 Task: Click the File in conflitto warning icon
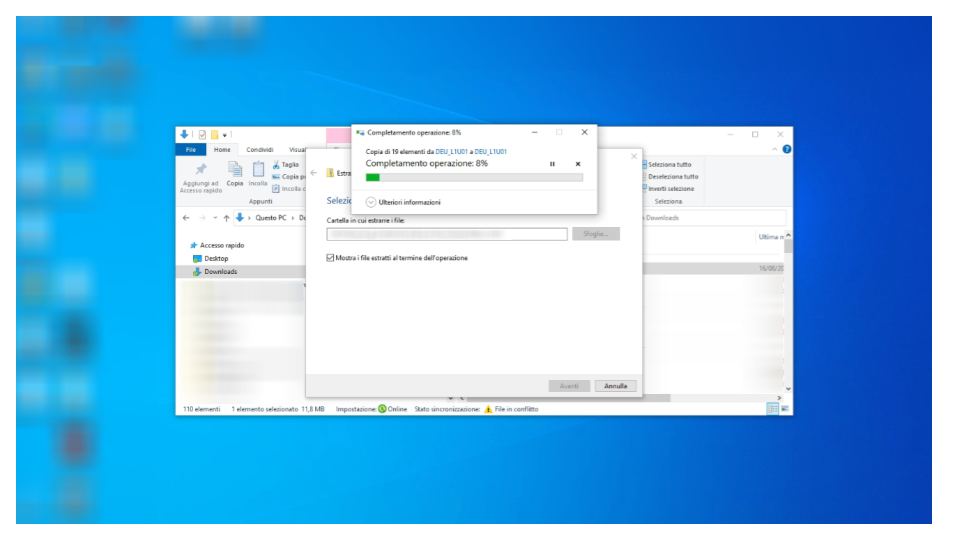coord(489,410)
